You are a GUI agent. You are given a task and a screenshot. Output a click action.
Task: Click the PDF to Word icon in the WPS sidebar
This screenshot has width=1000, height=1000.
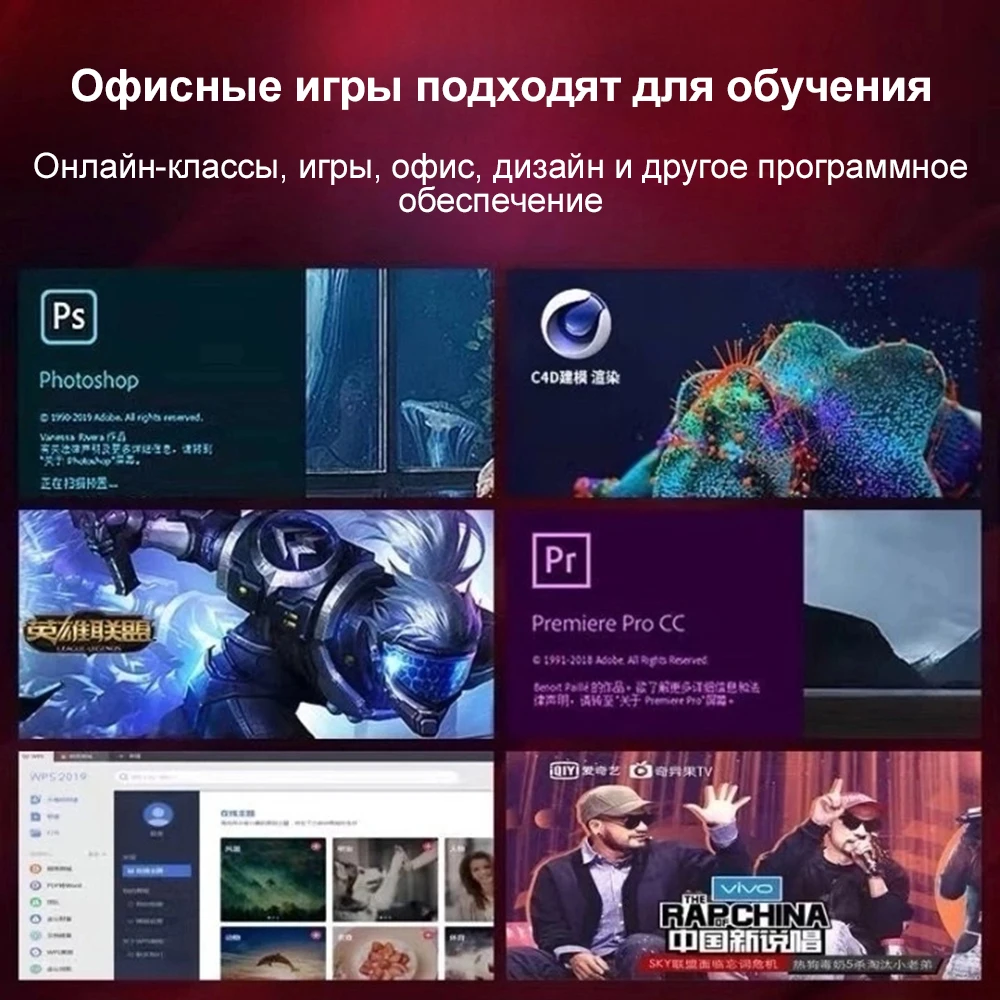[x=36, y=885]
